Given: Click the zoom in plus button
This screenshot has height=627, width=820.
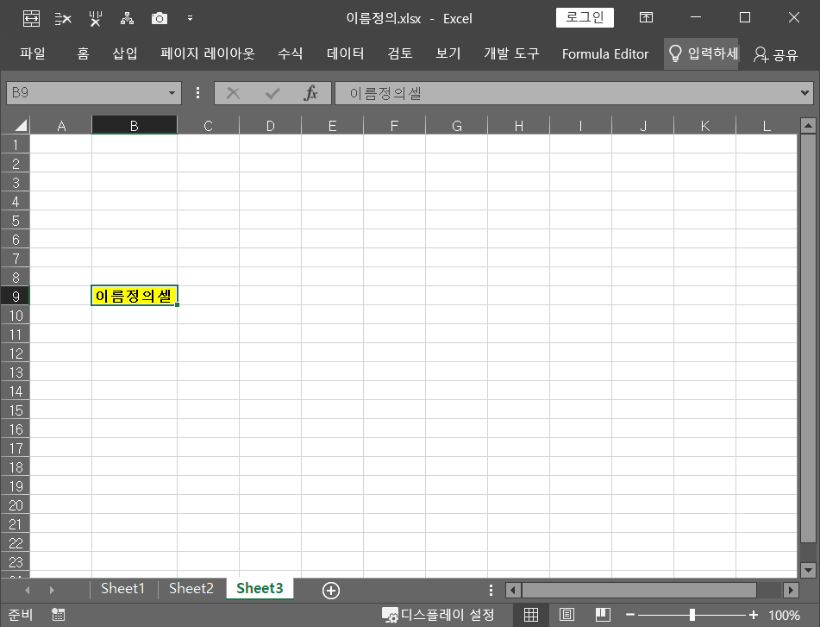Looking at the screenshot, I should pyautogui.click(x=753, y=615).
